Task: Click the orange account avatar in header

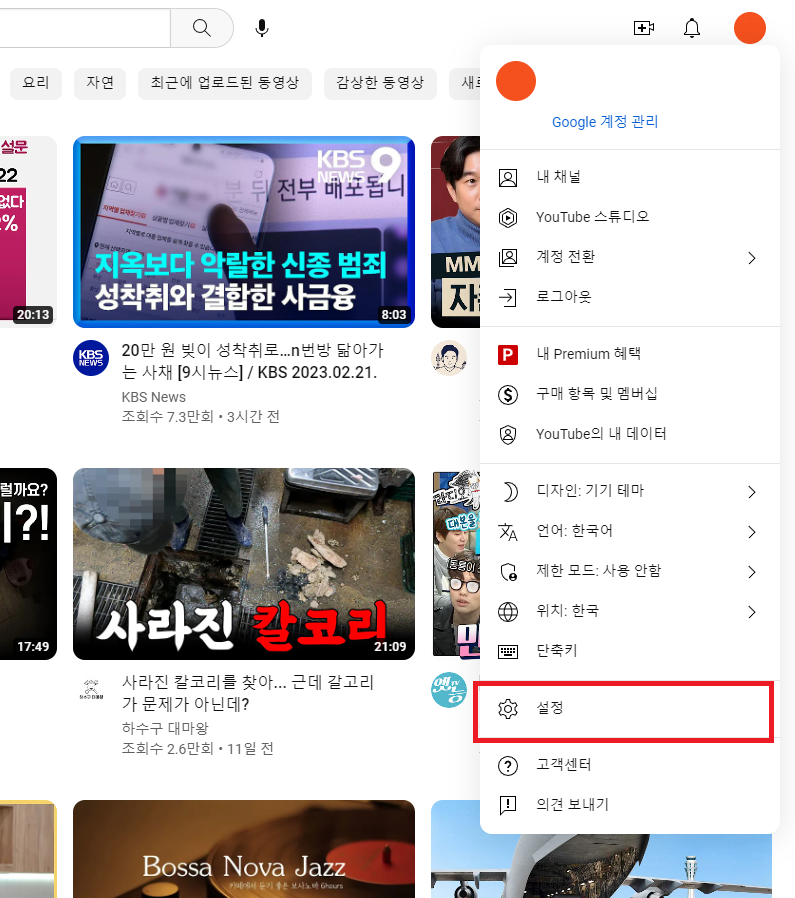Action: (750, 27)
